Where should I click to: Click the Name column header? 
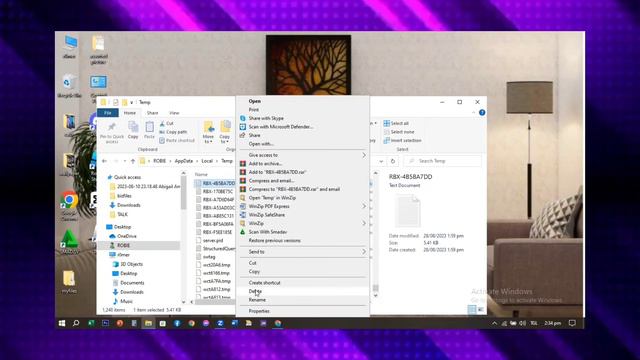pyautogui.click(x=201, y=174)
